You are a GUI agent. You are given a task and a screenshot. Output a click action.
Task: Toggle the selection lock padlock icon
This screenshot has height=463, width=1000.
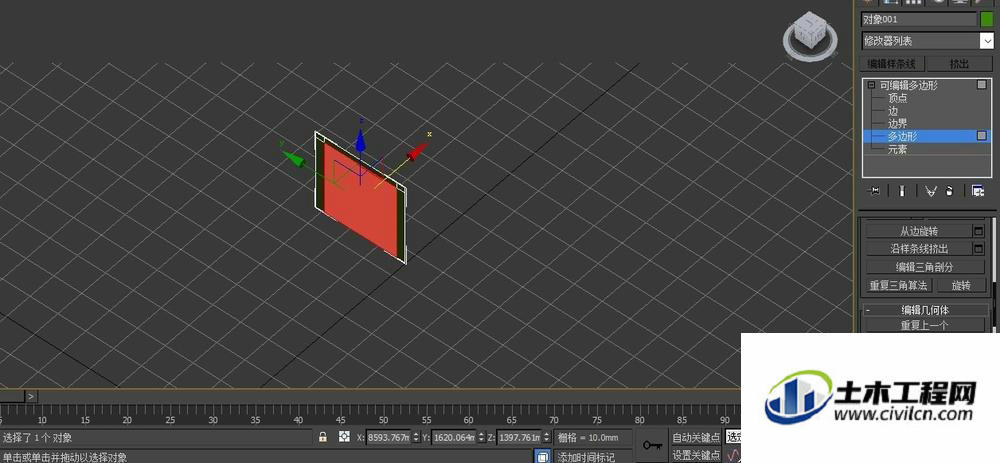coord(323,437)
